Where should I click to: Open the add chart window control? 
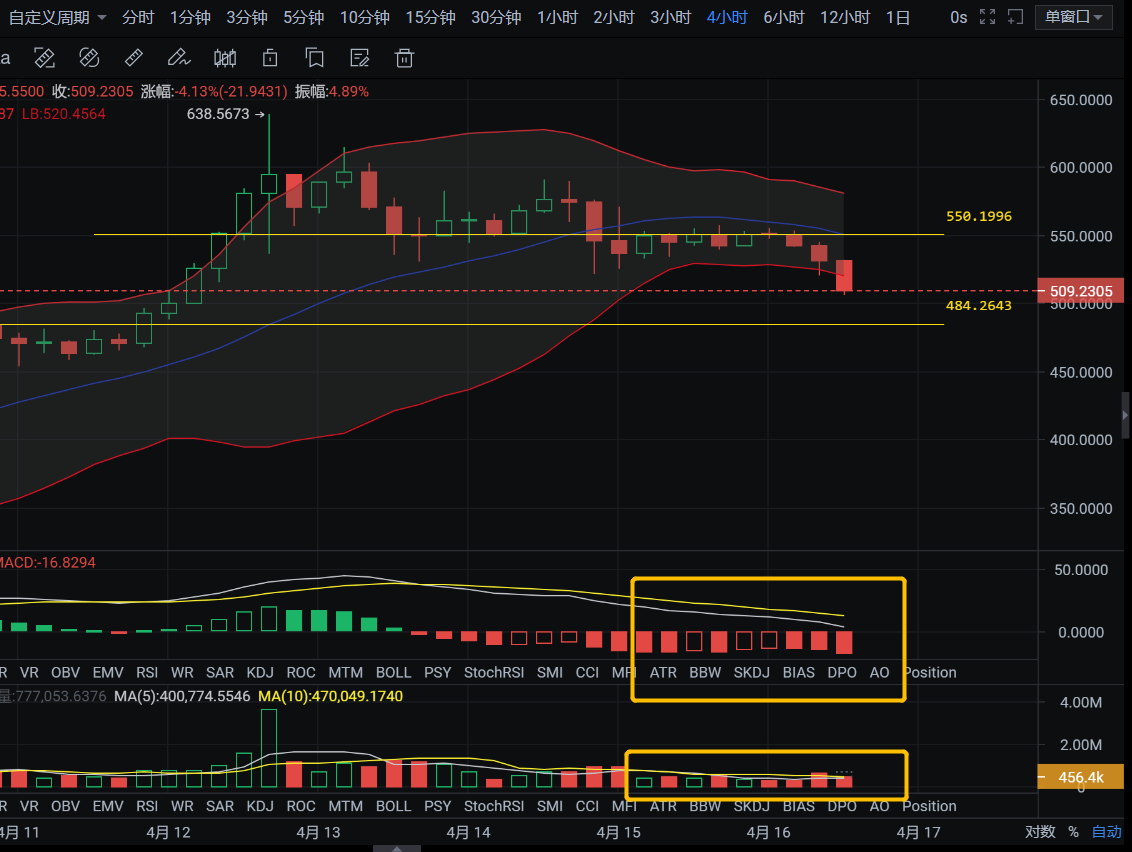[1016, 16]
